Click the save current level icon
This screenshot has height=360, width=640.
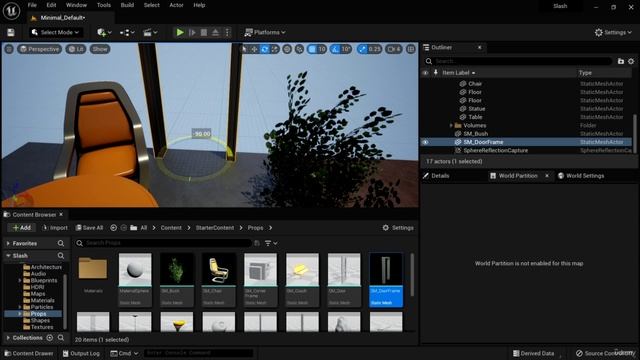tap(11, 32)
